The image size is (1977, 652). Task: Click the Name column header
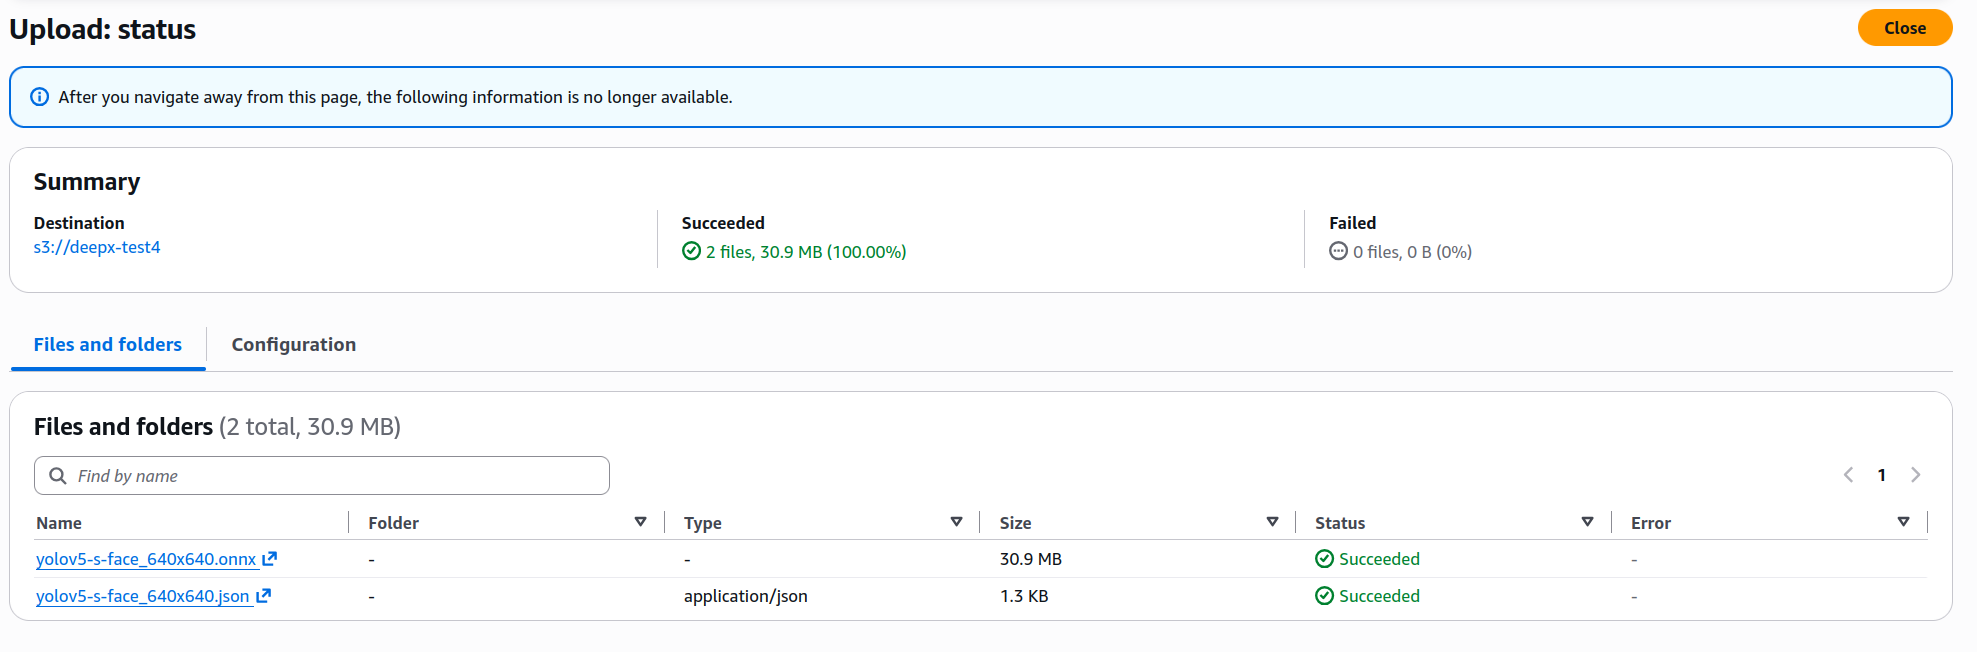pos(59,523)
